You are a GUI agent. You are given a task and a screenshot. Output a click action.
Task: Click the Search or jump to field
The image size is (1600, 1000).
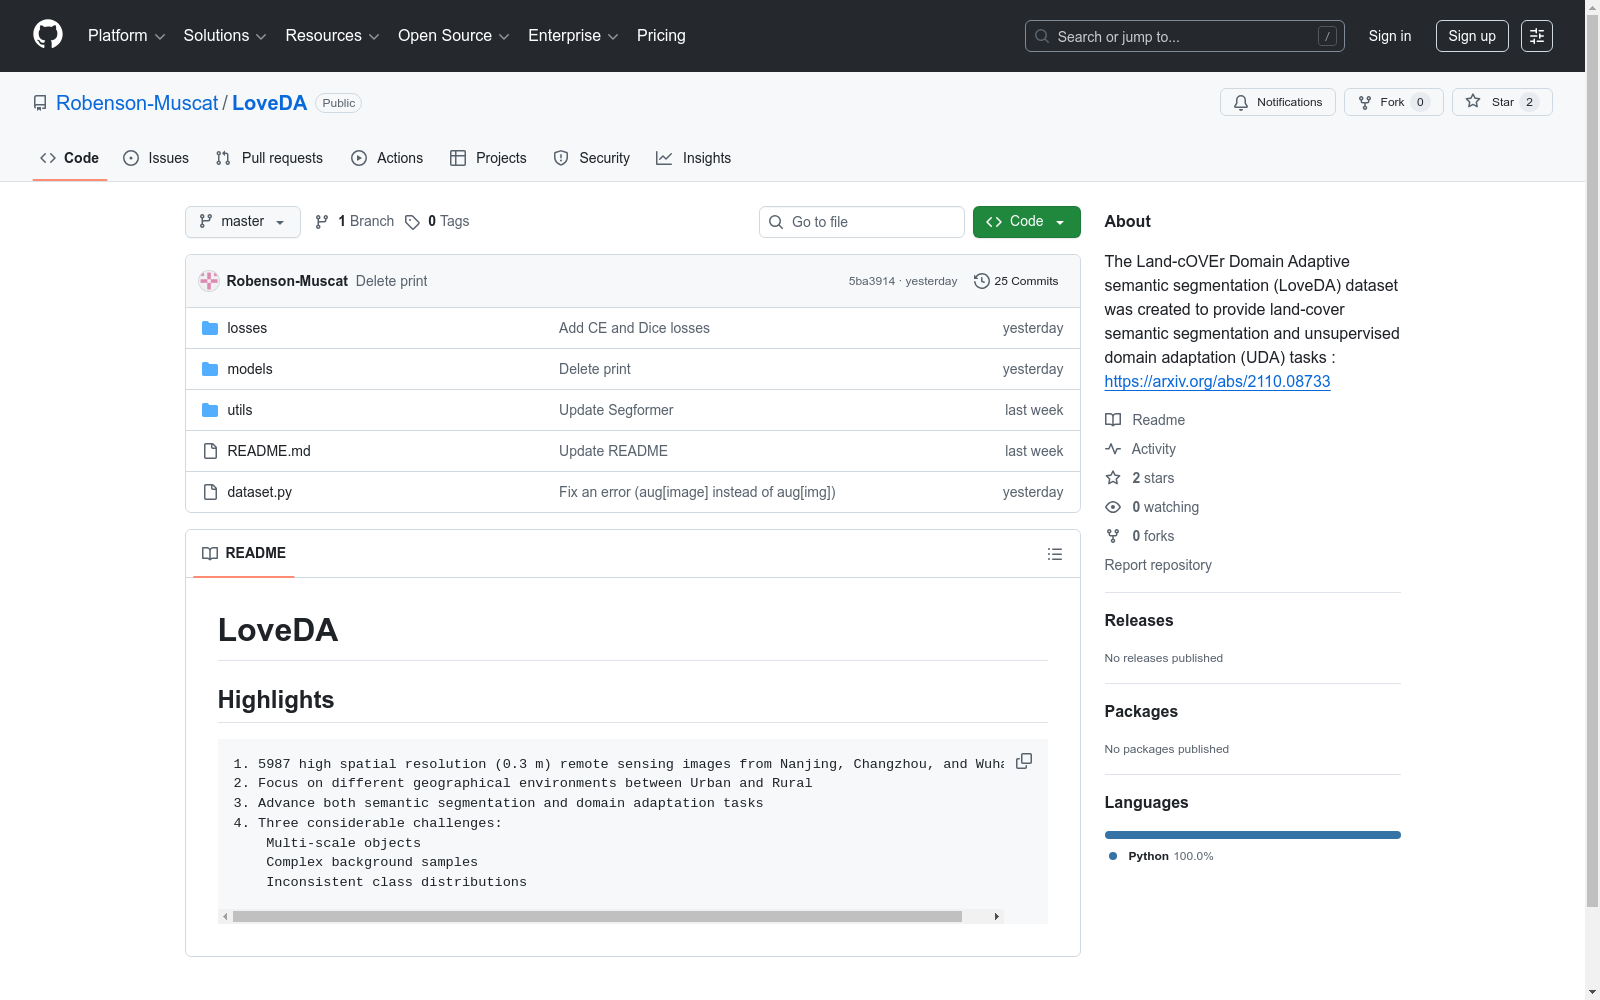[1185, 36]
